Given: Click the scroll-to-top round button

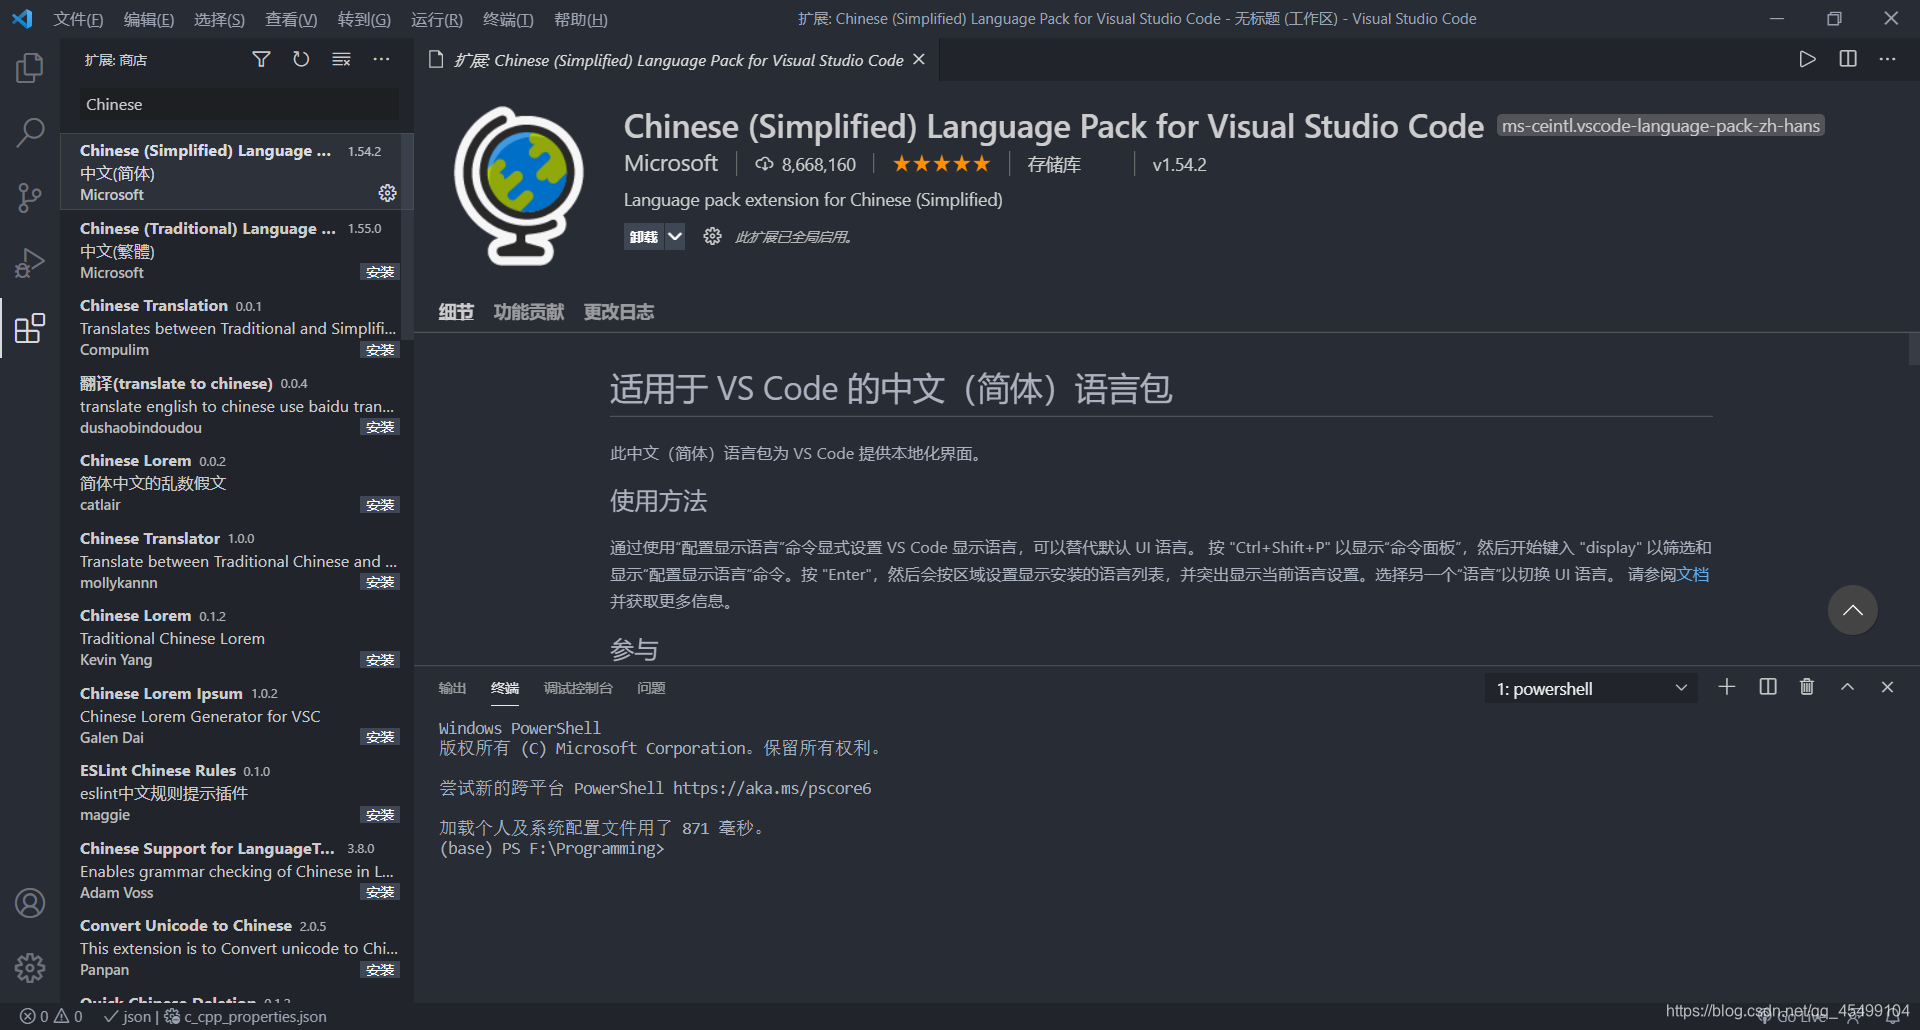Looking at the screenshot, I should (1852, 610).
